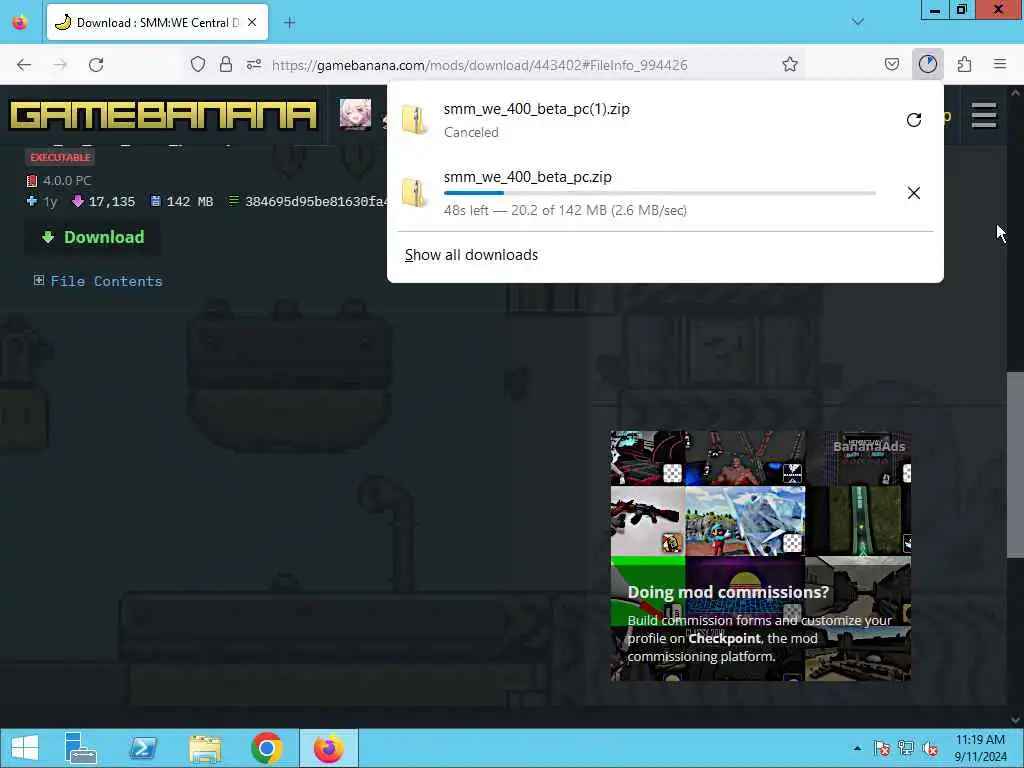The image size is (1024, 768).
Task: Click the page vertical scrollbar thumb
Action: (1015, 464)
